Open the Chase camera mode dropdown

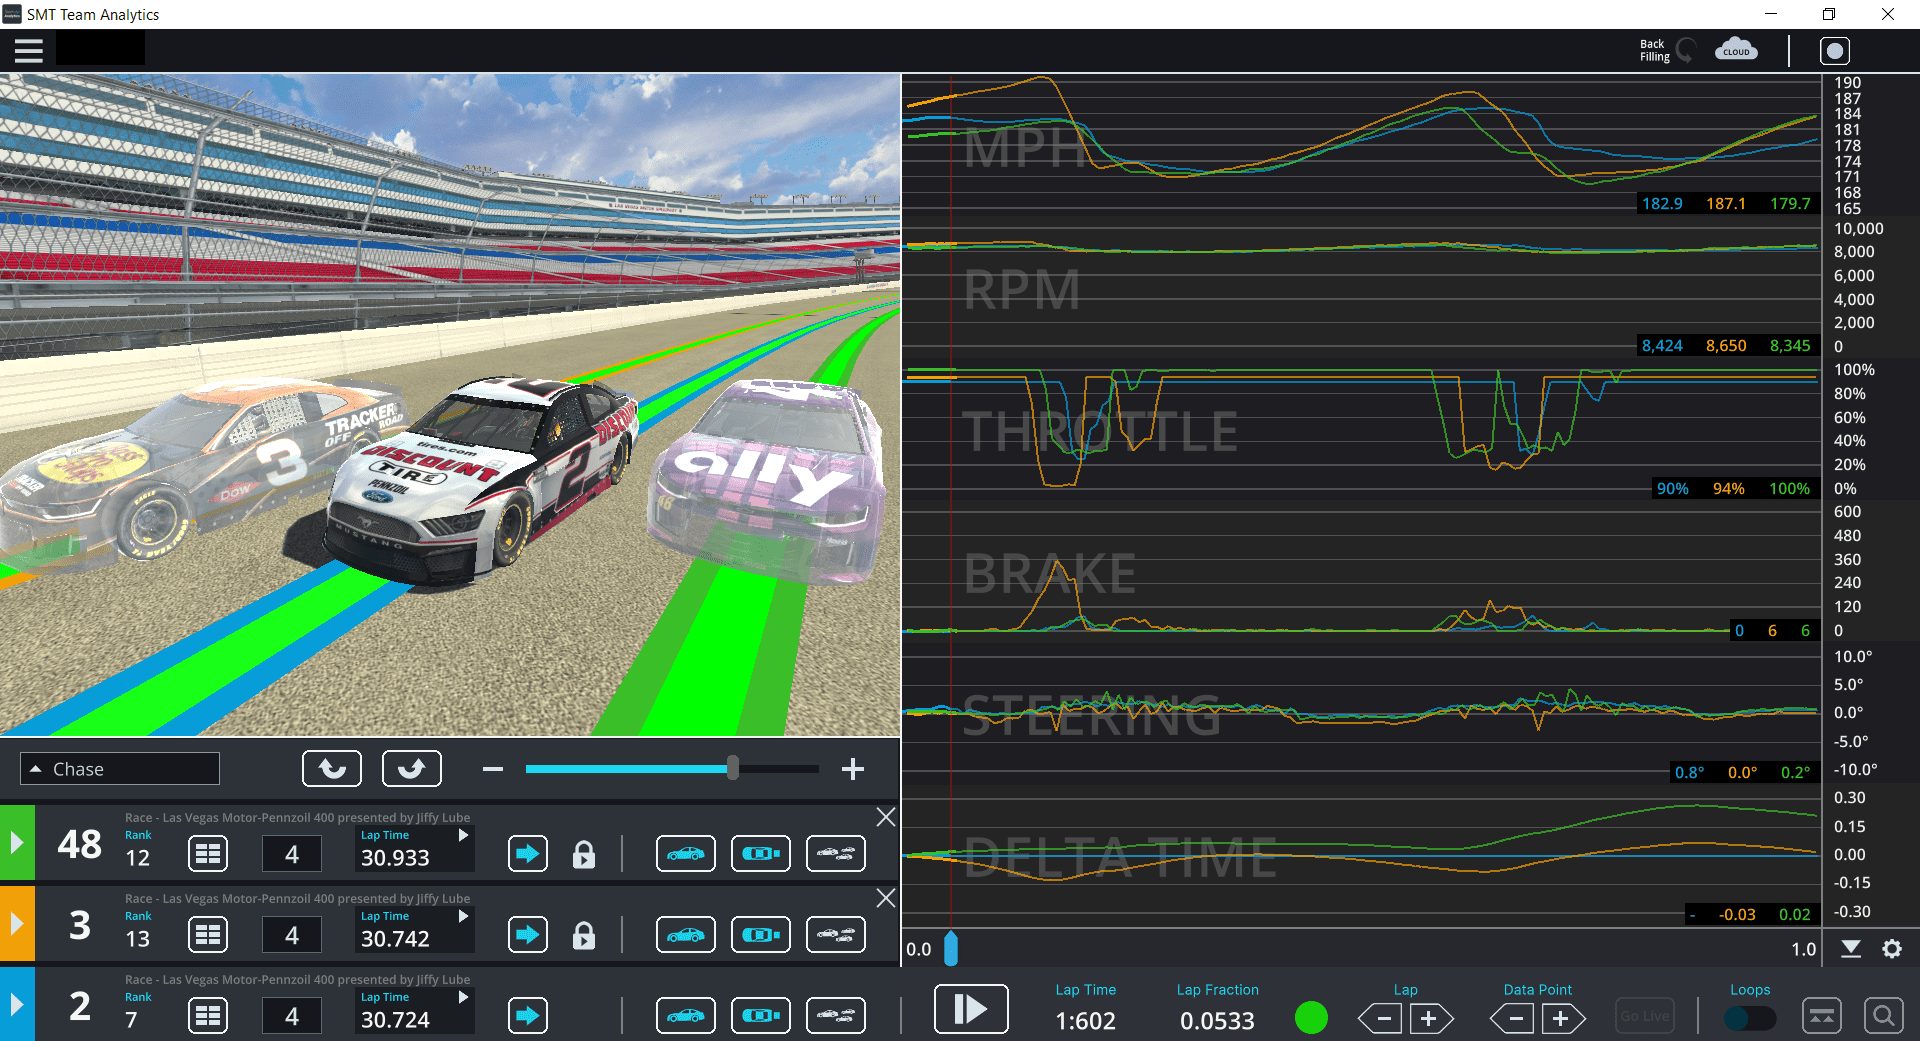pyautogui.click(x=120, y=769)
